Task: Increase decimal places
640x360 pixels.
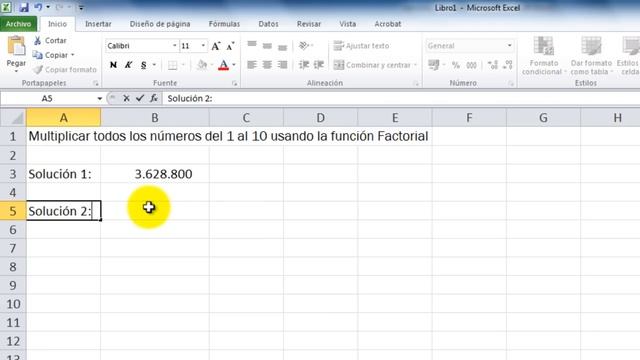Action: pos(493,65)
